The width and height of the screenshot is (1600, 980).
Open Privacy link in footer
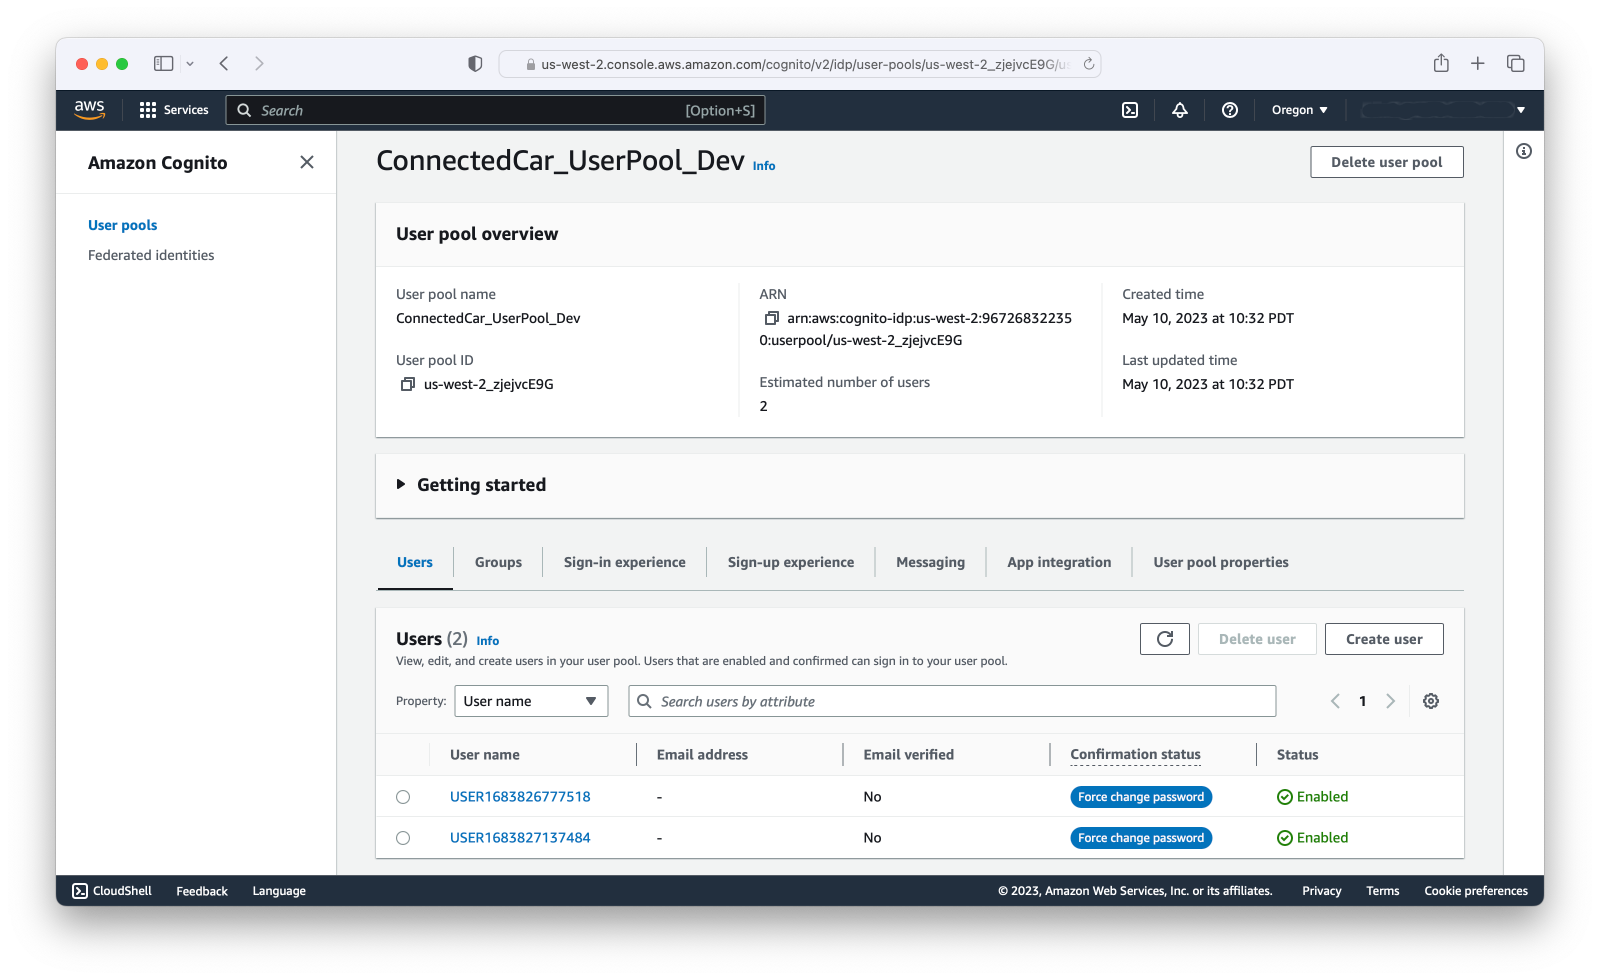tap(1322, 891)
